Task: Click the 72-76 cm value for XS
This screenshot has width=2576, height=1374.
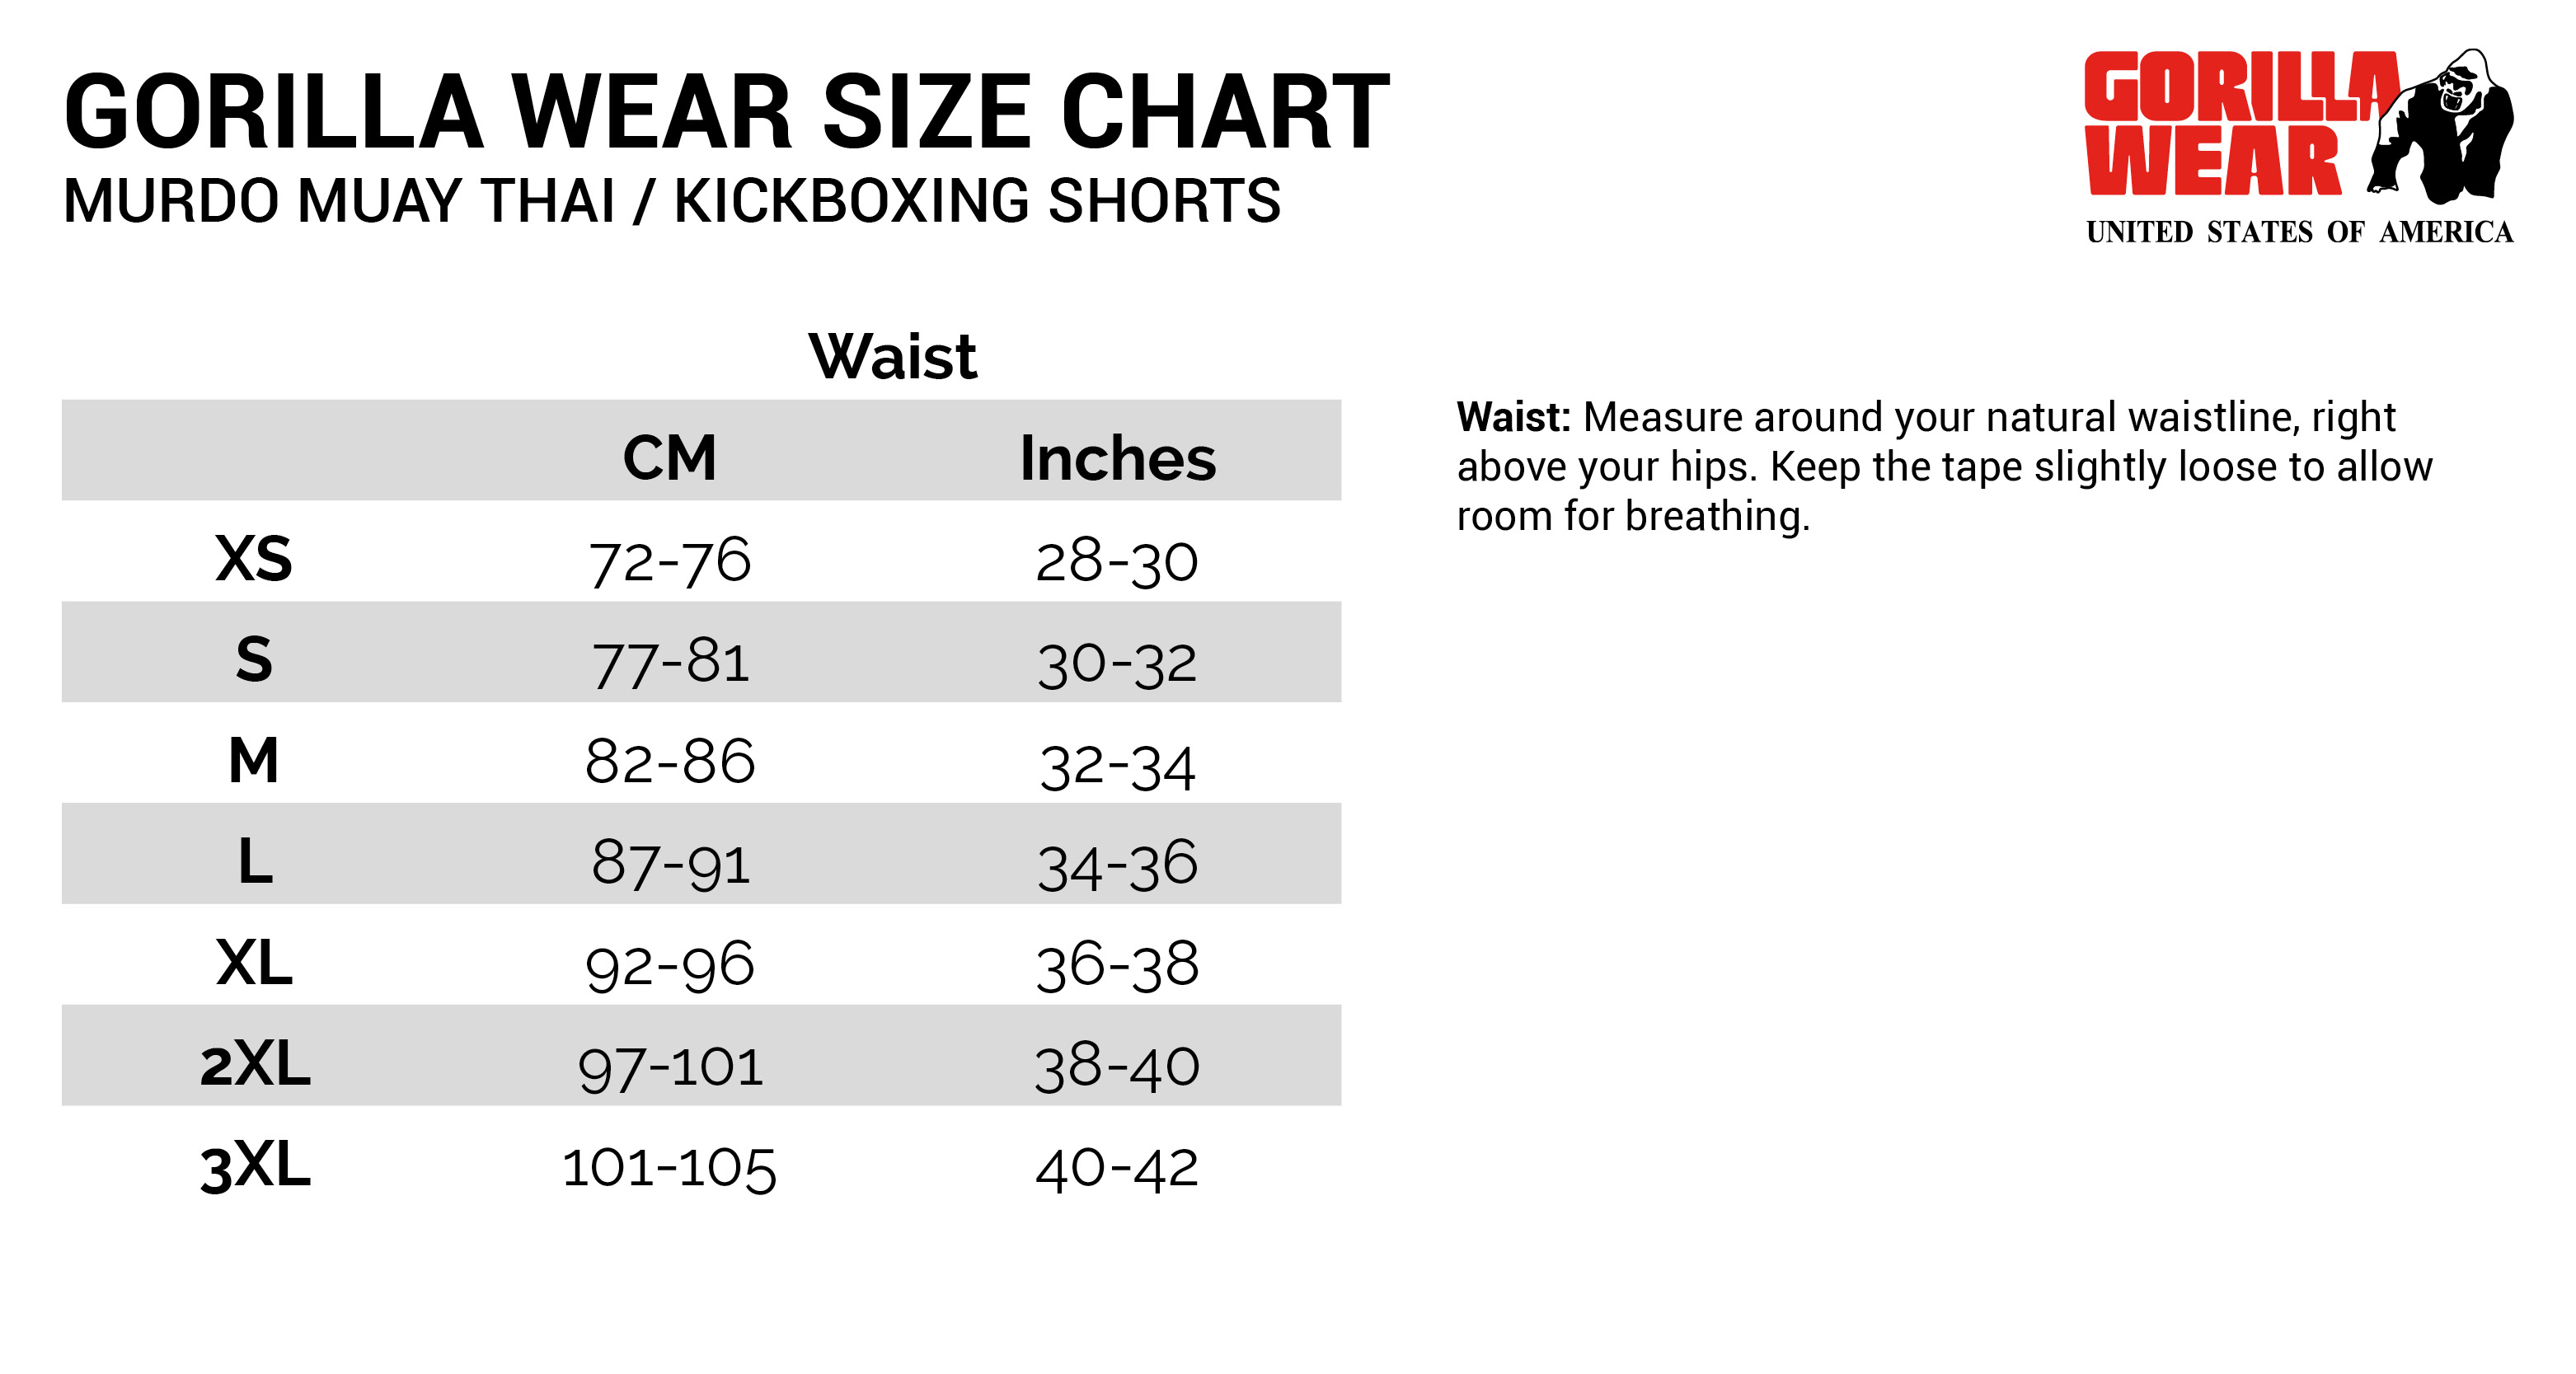Action: pyautogui.click(x=669, y=560)
